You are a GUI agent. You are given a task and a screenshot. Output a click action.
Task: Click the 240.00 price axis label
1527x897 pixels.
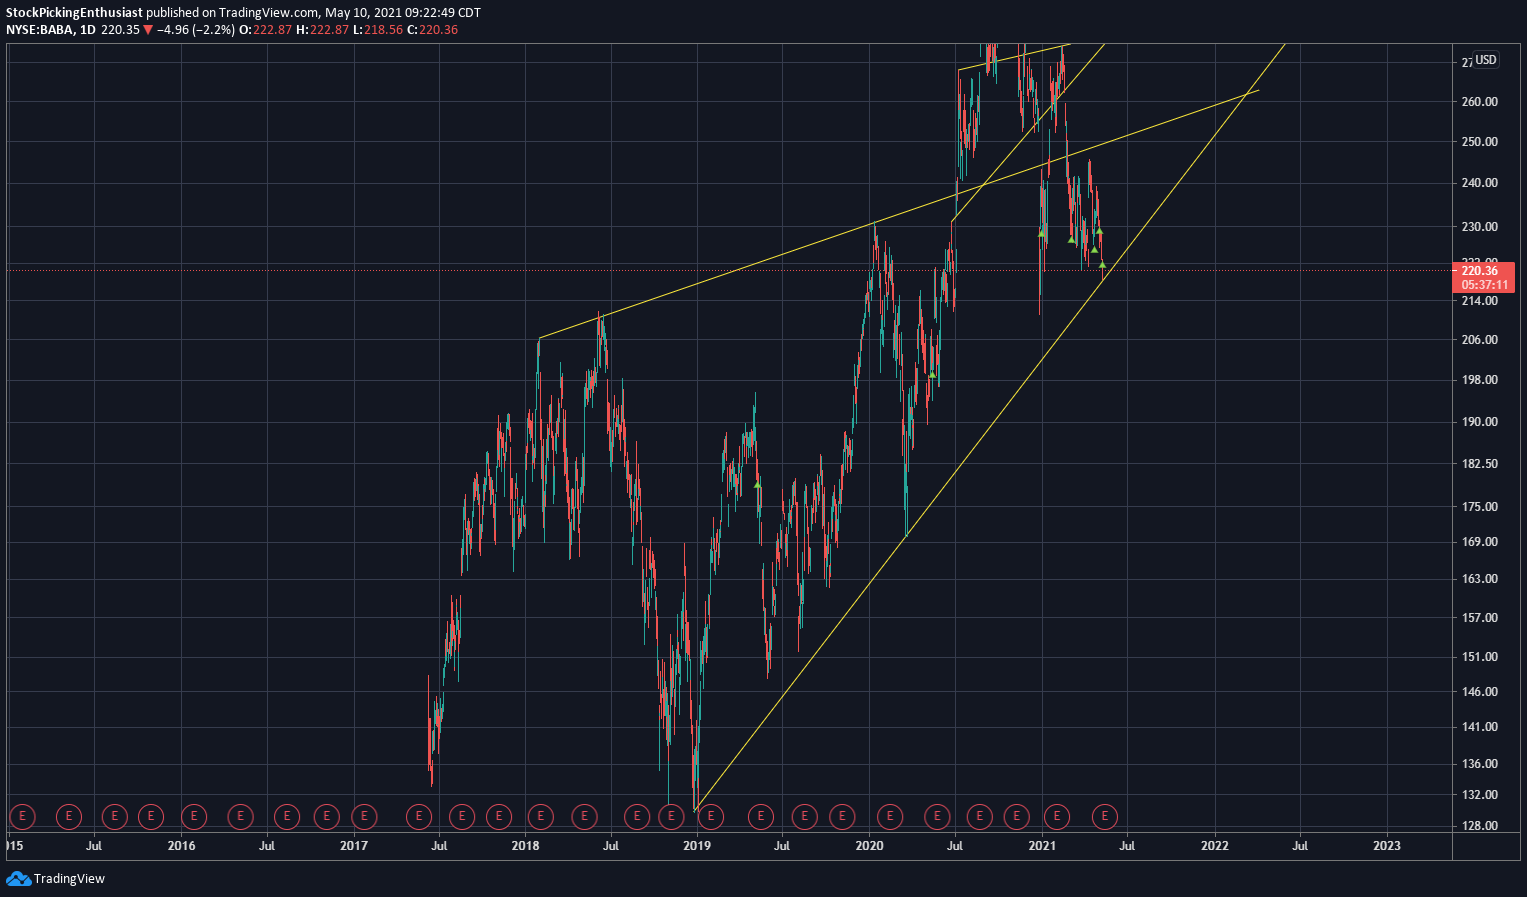[x=1480, y=183]
